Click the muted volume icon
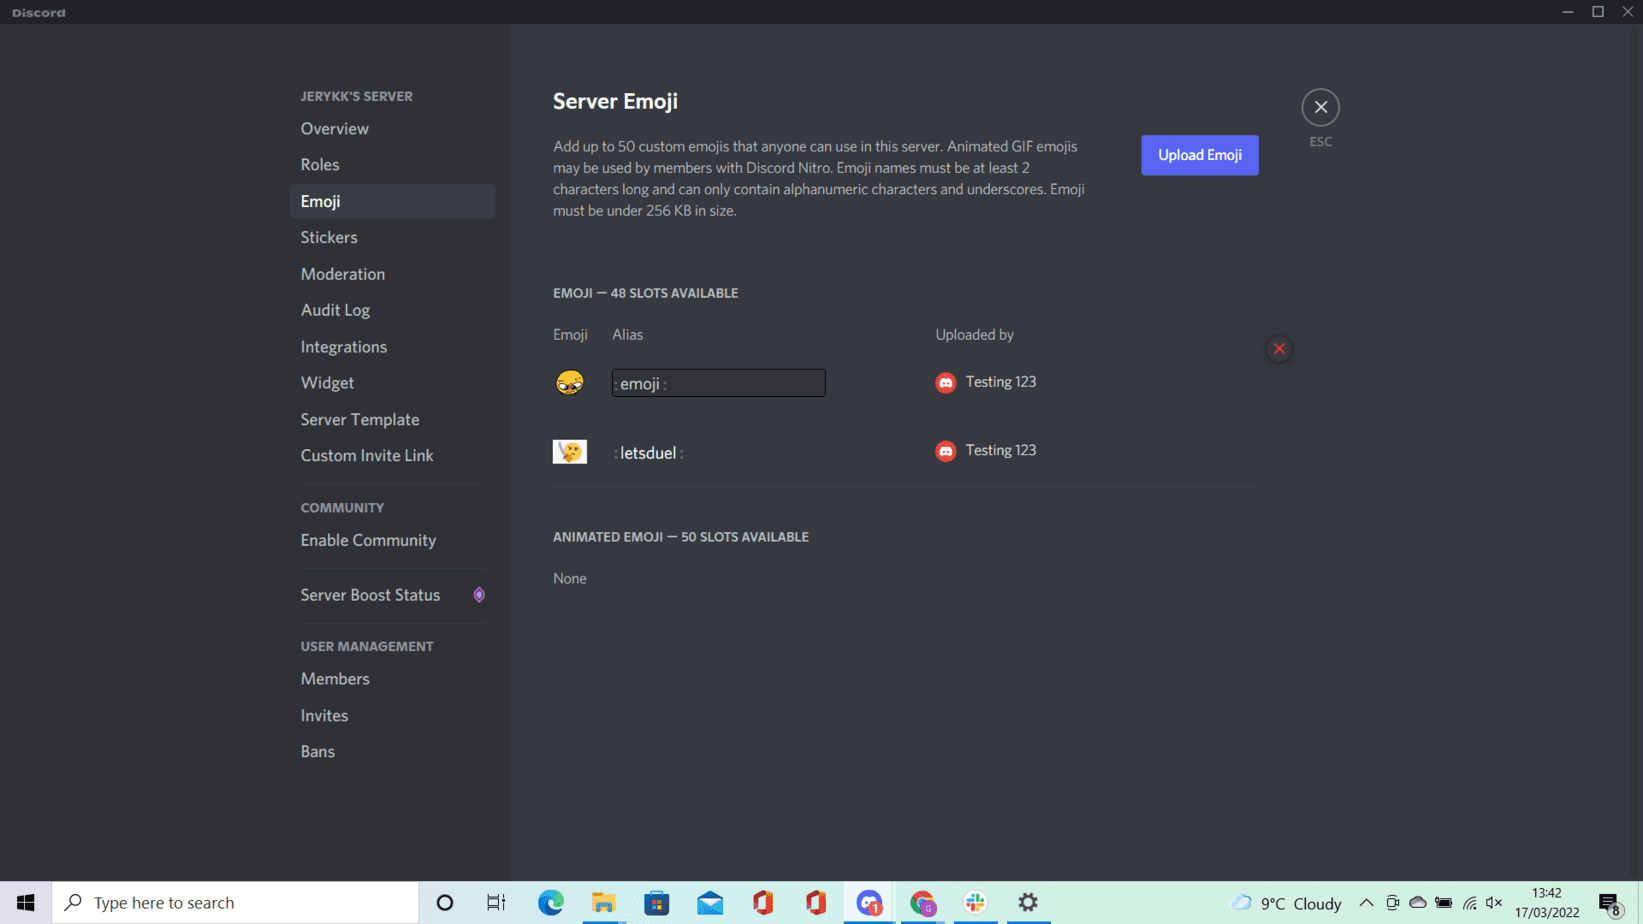The image size is (1643, 924). point(1494,903)
